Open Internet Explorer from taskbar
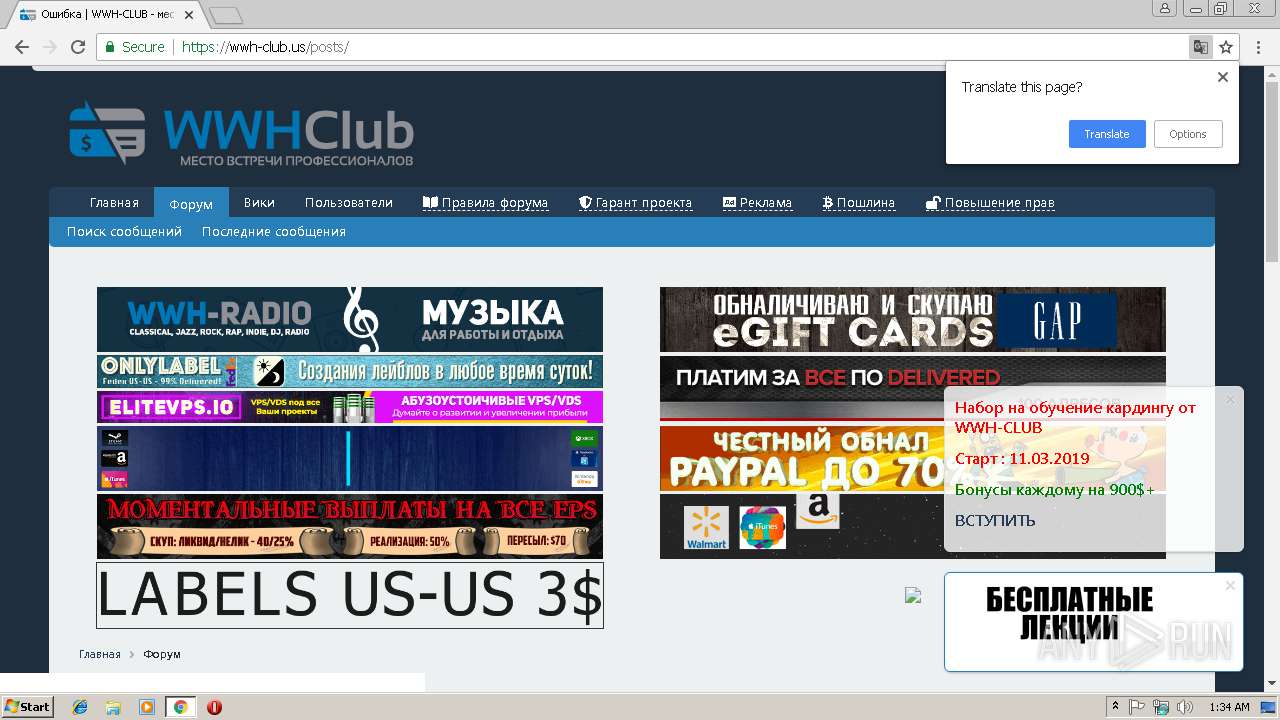This screenshot has height=720, width=1280. click(80, 707)
